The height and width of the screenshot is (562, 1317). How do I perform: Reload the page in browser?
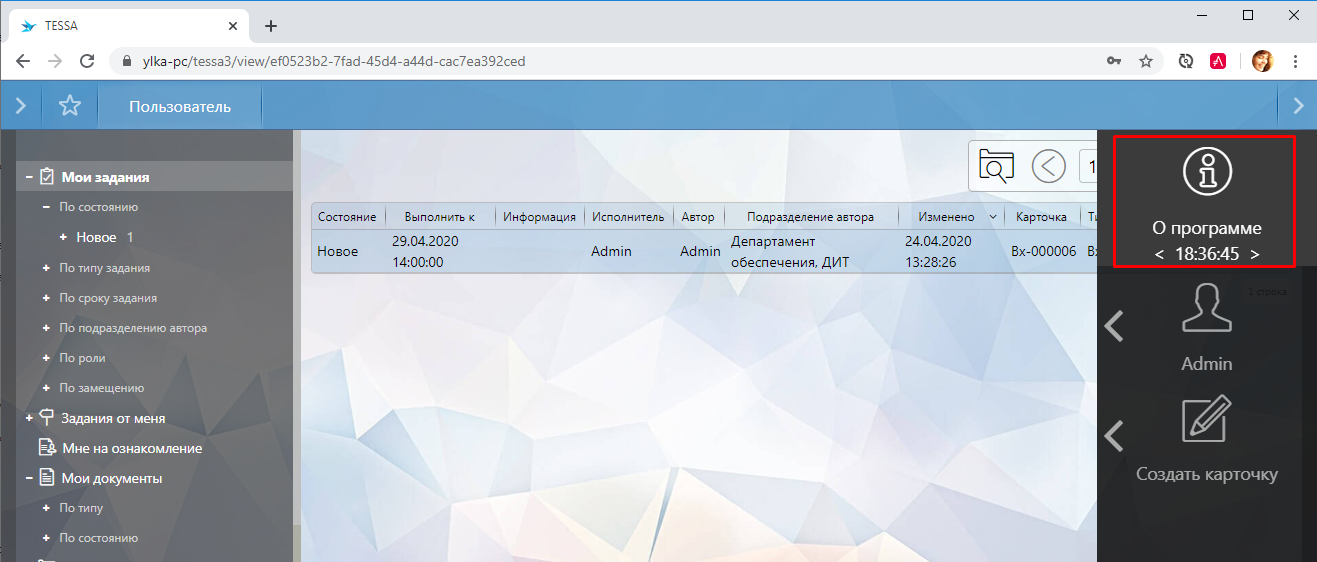(x=87, y=61)
